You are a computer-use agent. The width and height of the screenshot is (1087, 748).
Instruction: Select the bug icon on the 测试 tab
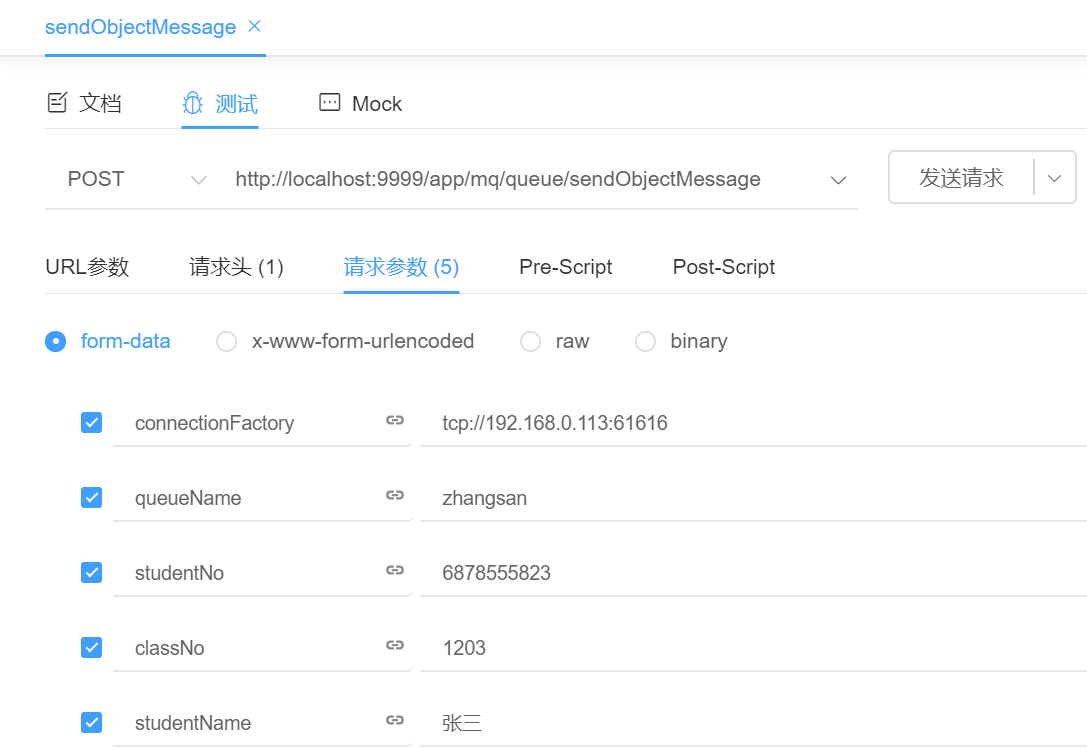click(x=191, y=103)
